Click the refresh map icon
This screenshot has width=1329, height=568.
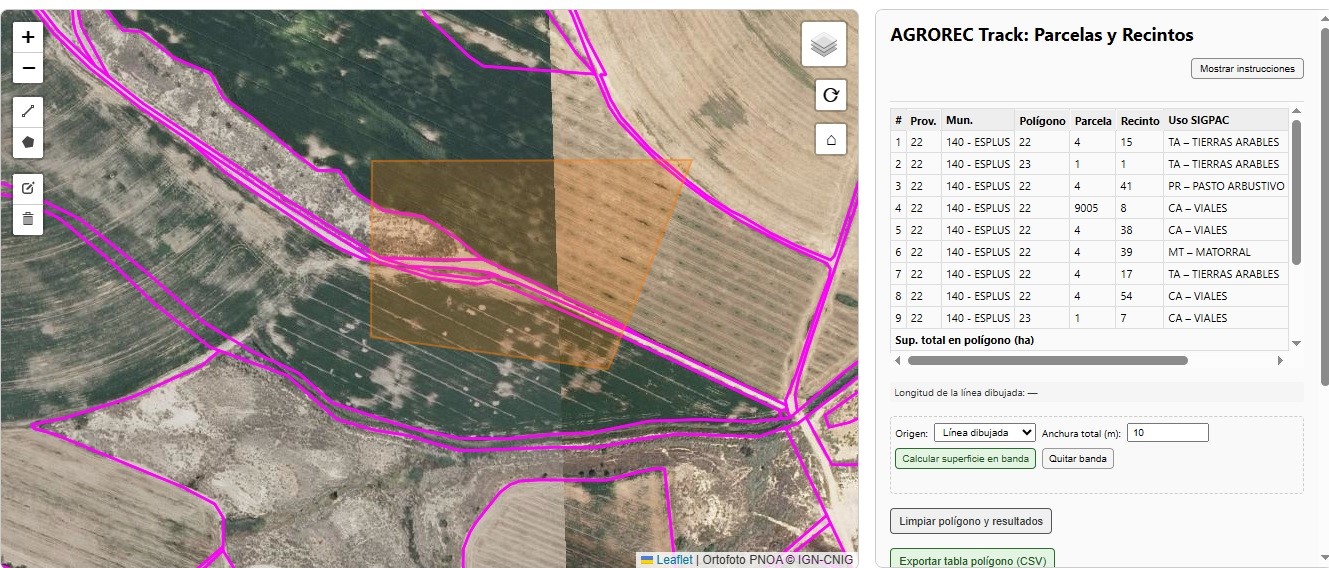pos(830,95)
